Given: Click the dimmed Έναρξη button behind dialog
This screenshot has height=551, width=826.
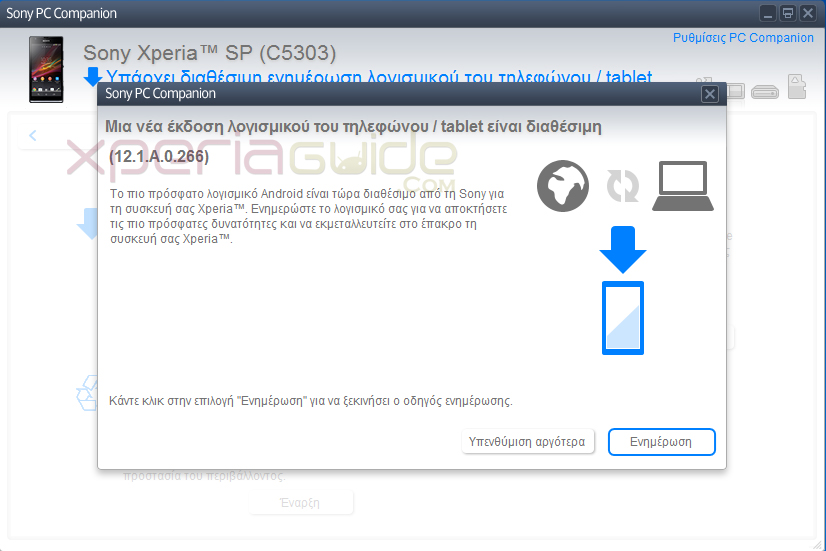Looking at the screenshot, I should click(300, 503).
